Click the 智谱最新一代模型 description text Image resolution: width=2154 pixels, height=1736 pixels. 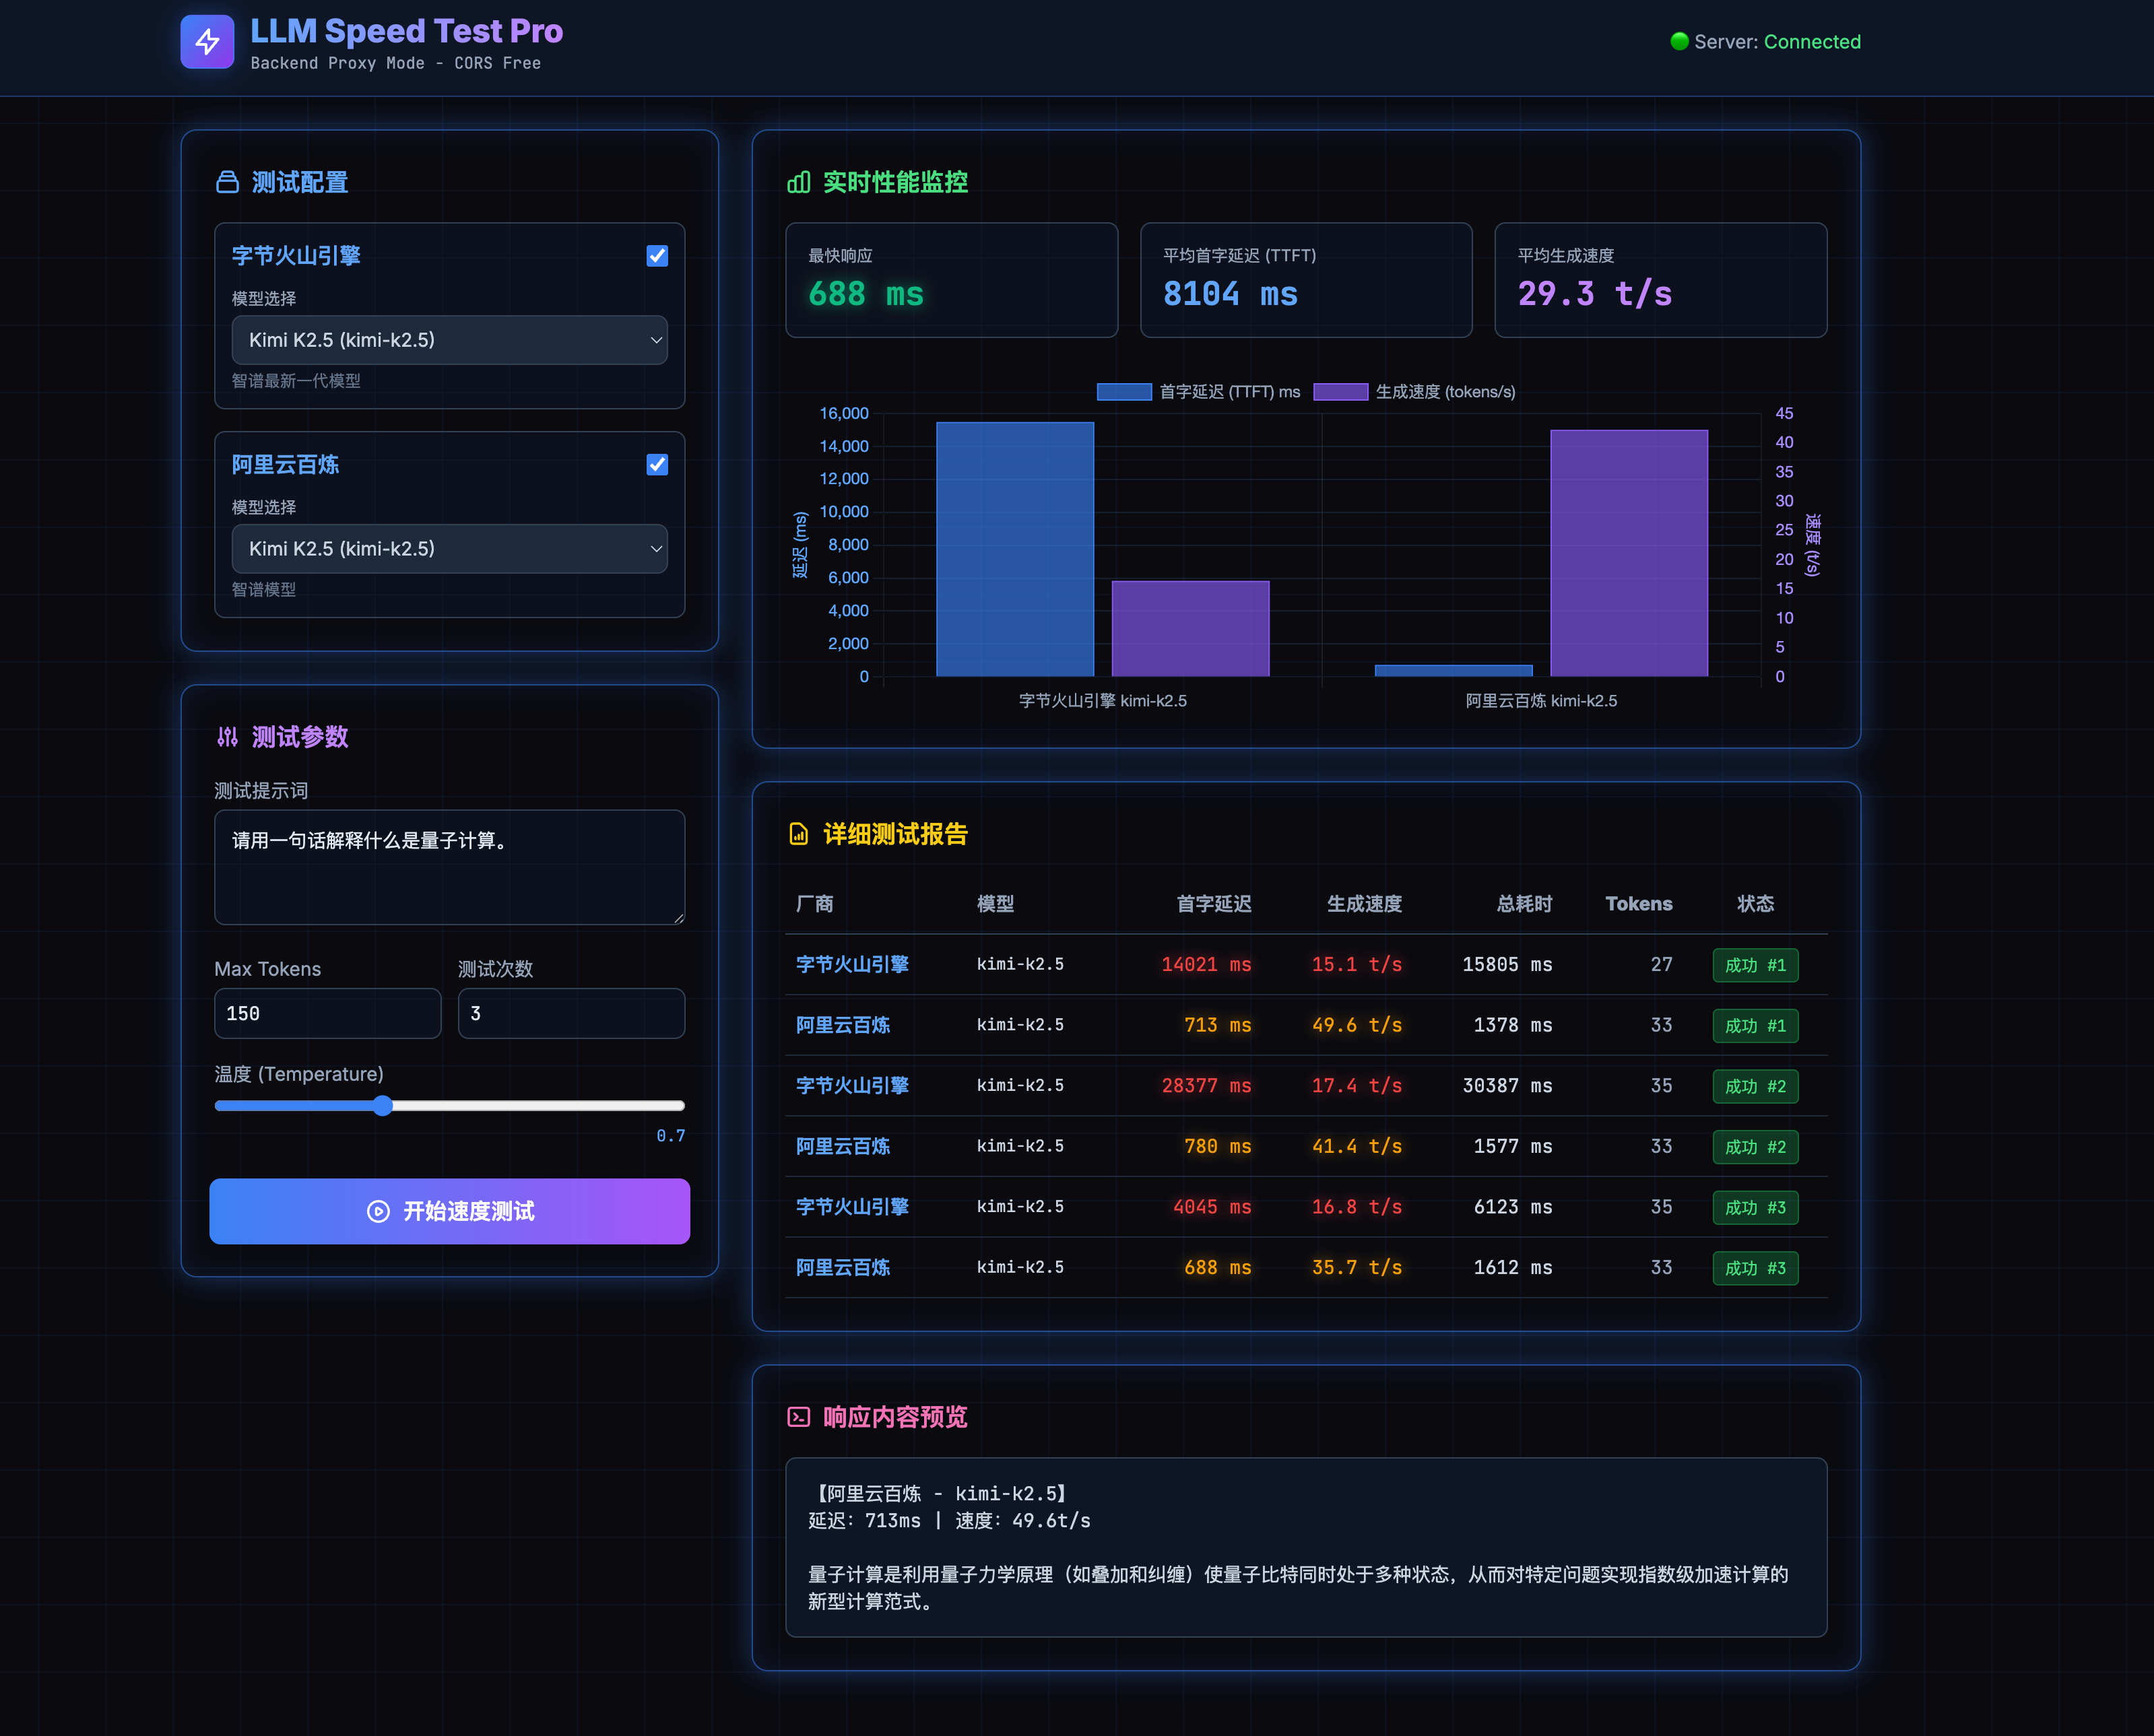(296, 381)
